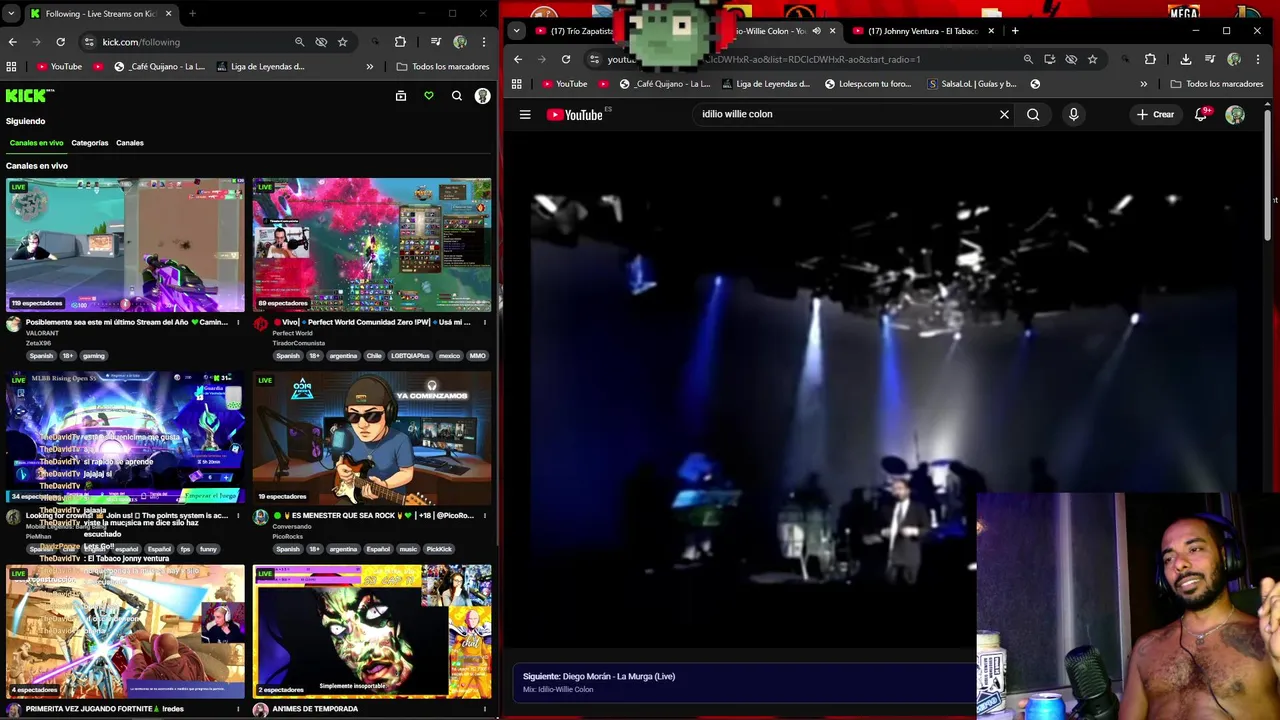This screenshot has height=720, width=1280.
Task: Click Siguiente: Diego Morán - La Murga (Live)
Action: 599,677
